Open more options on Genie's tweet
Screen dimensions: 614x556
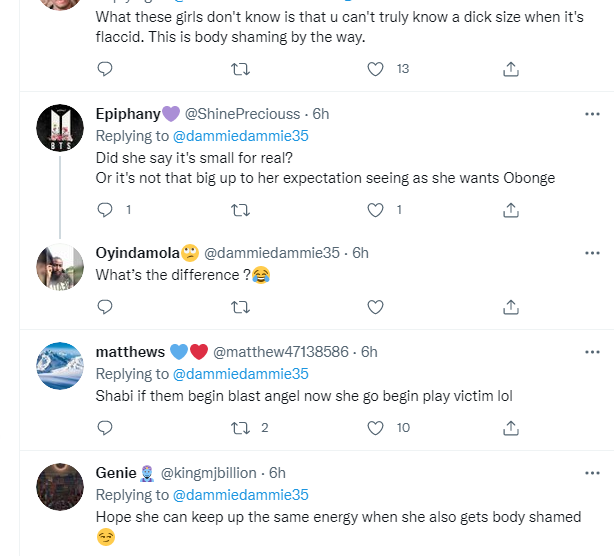(x=592, y=472)
